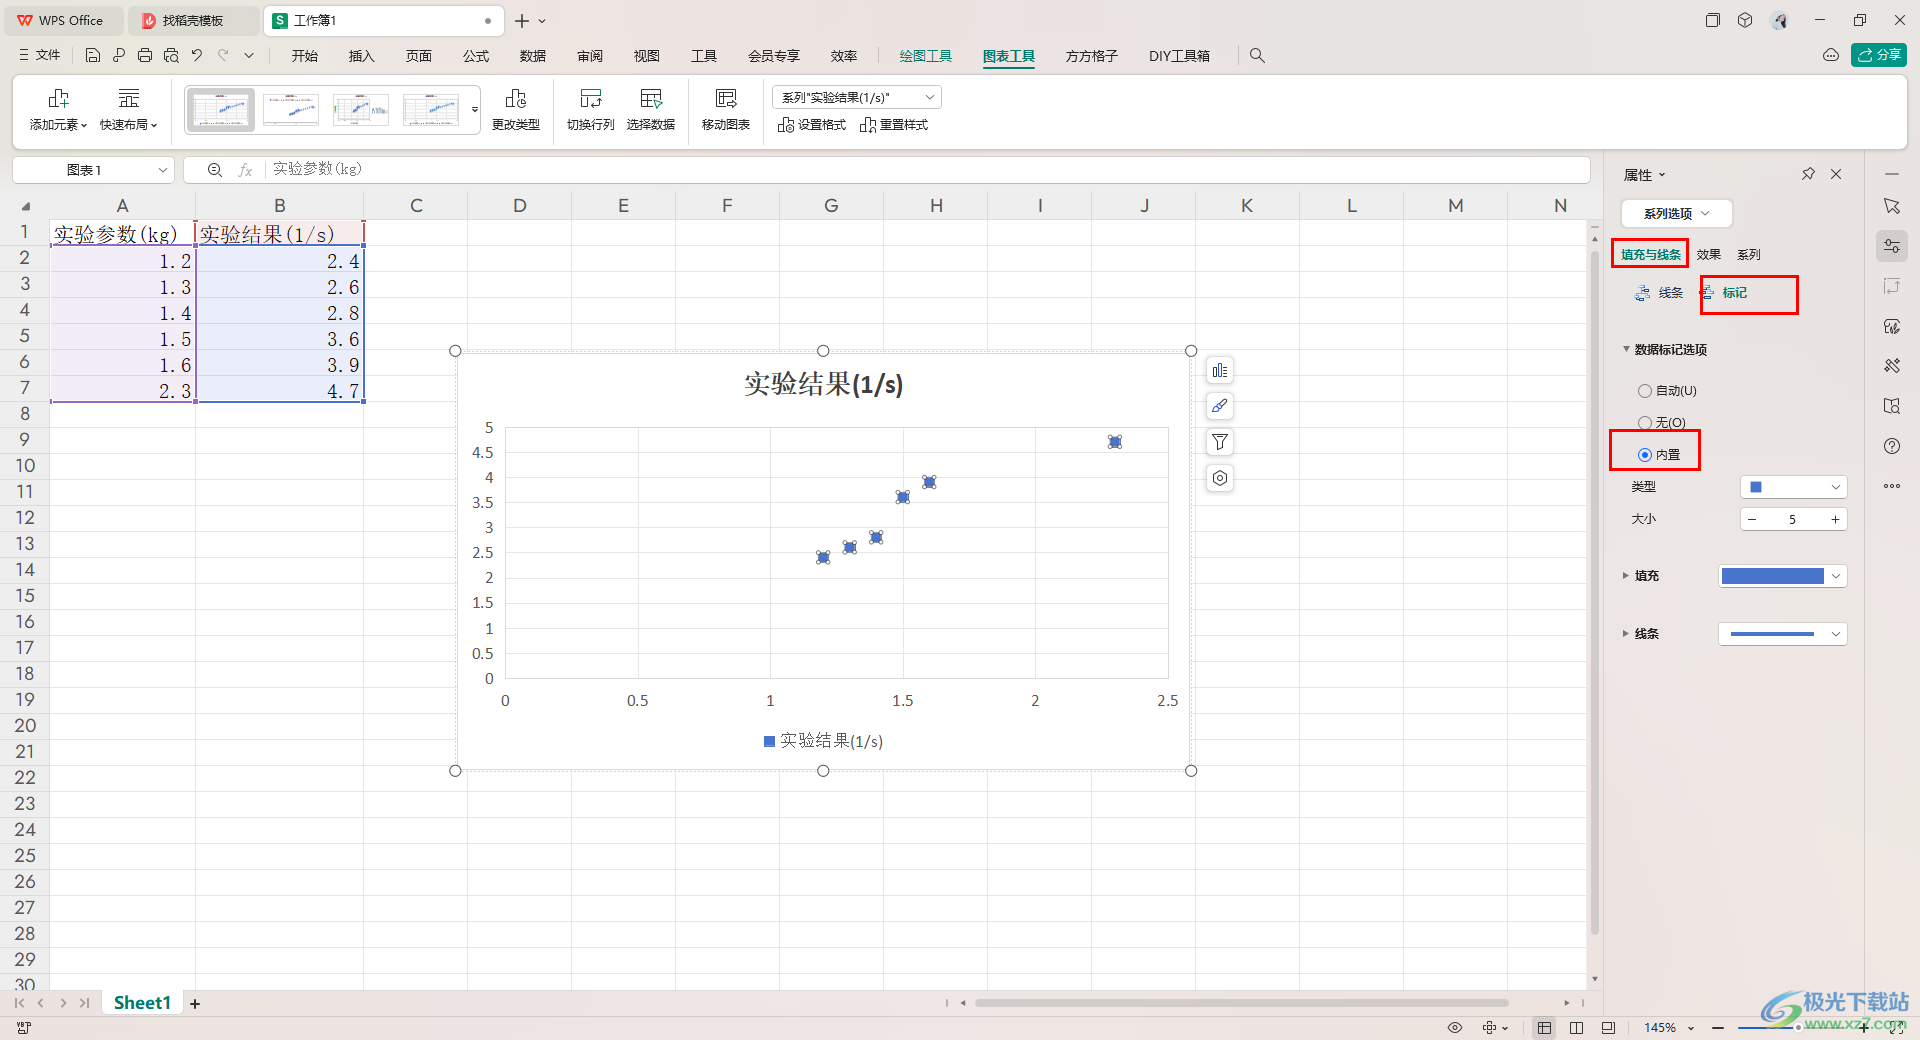
Task: Click the Reset Style (重置样式) button
Action: (894, 125)
